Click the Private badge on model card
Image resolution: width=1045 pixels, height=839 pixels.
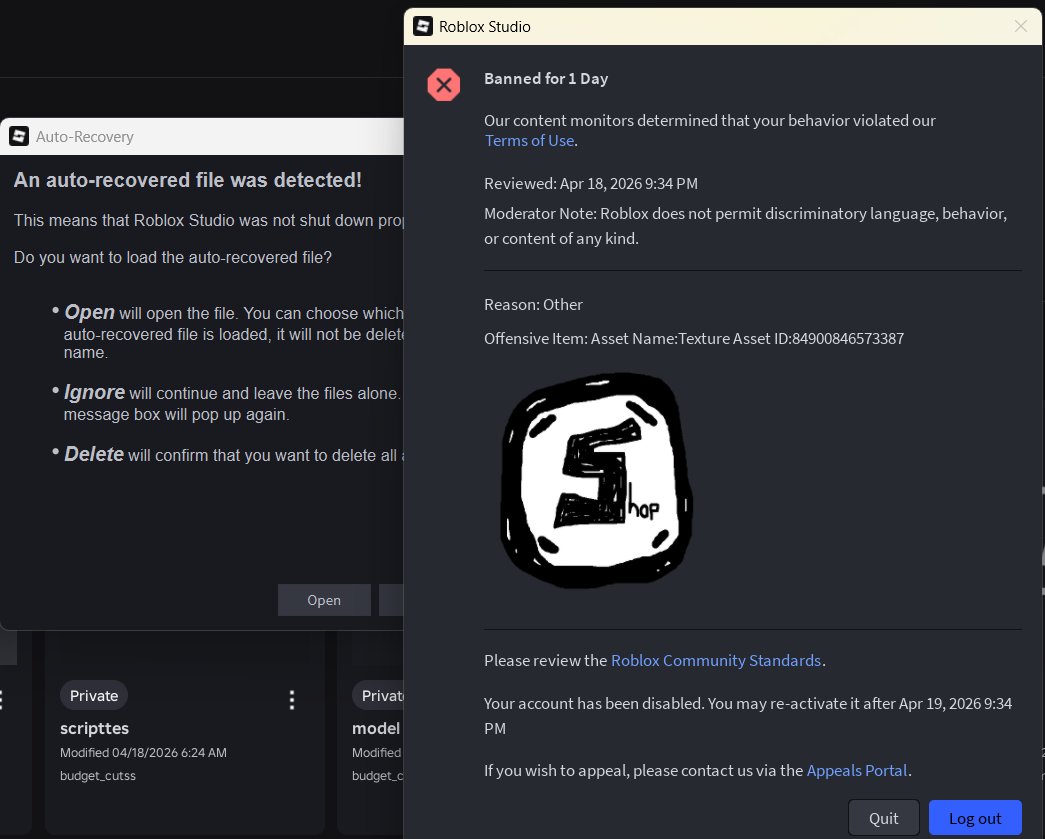coord(379,696)
